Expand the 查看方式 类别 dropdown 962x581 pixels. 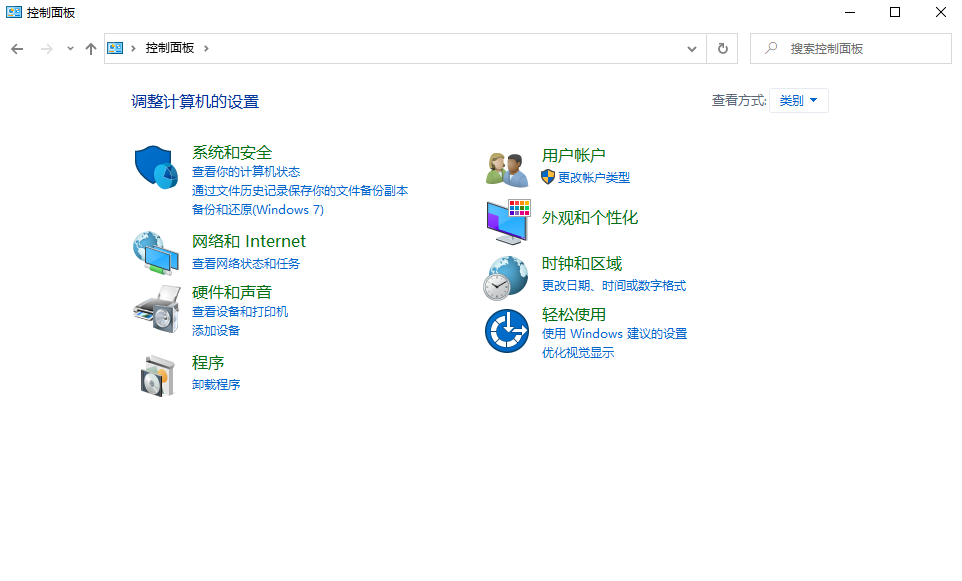click(799, 101)
